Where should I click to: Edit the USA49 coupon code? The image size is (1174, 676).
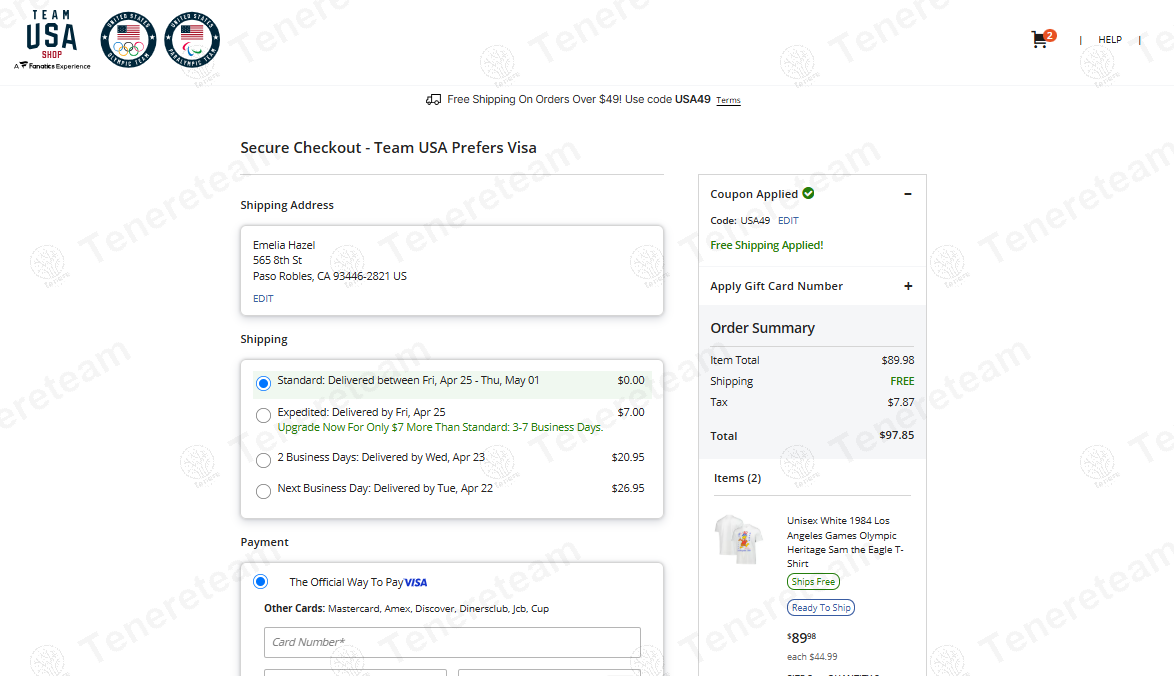[788, 220]
